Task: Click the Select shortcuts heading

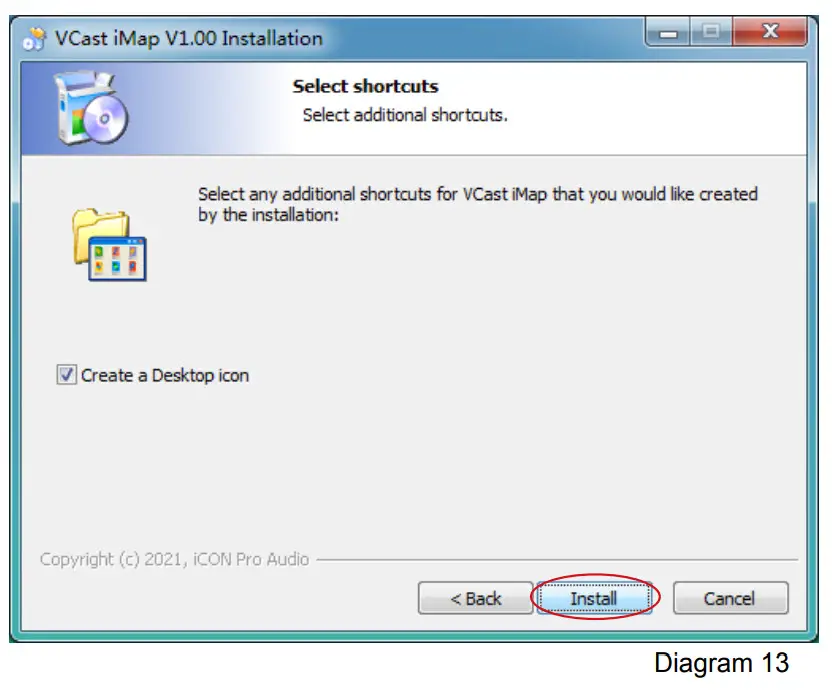Action: coord(366,86)
